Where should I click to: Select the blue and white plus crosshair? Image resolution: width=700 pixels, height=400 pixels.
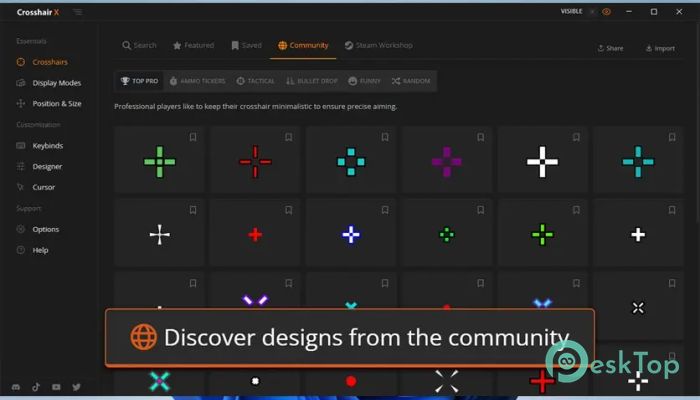click(351, 235)
